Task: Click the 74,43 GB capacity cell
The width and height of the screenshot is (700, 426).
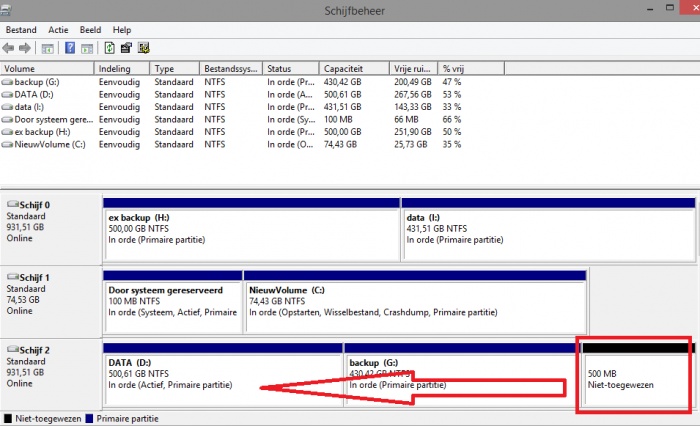Action: tap(340, 145)
